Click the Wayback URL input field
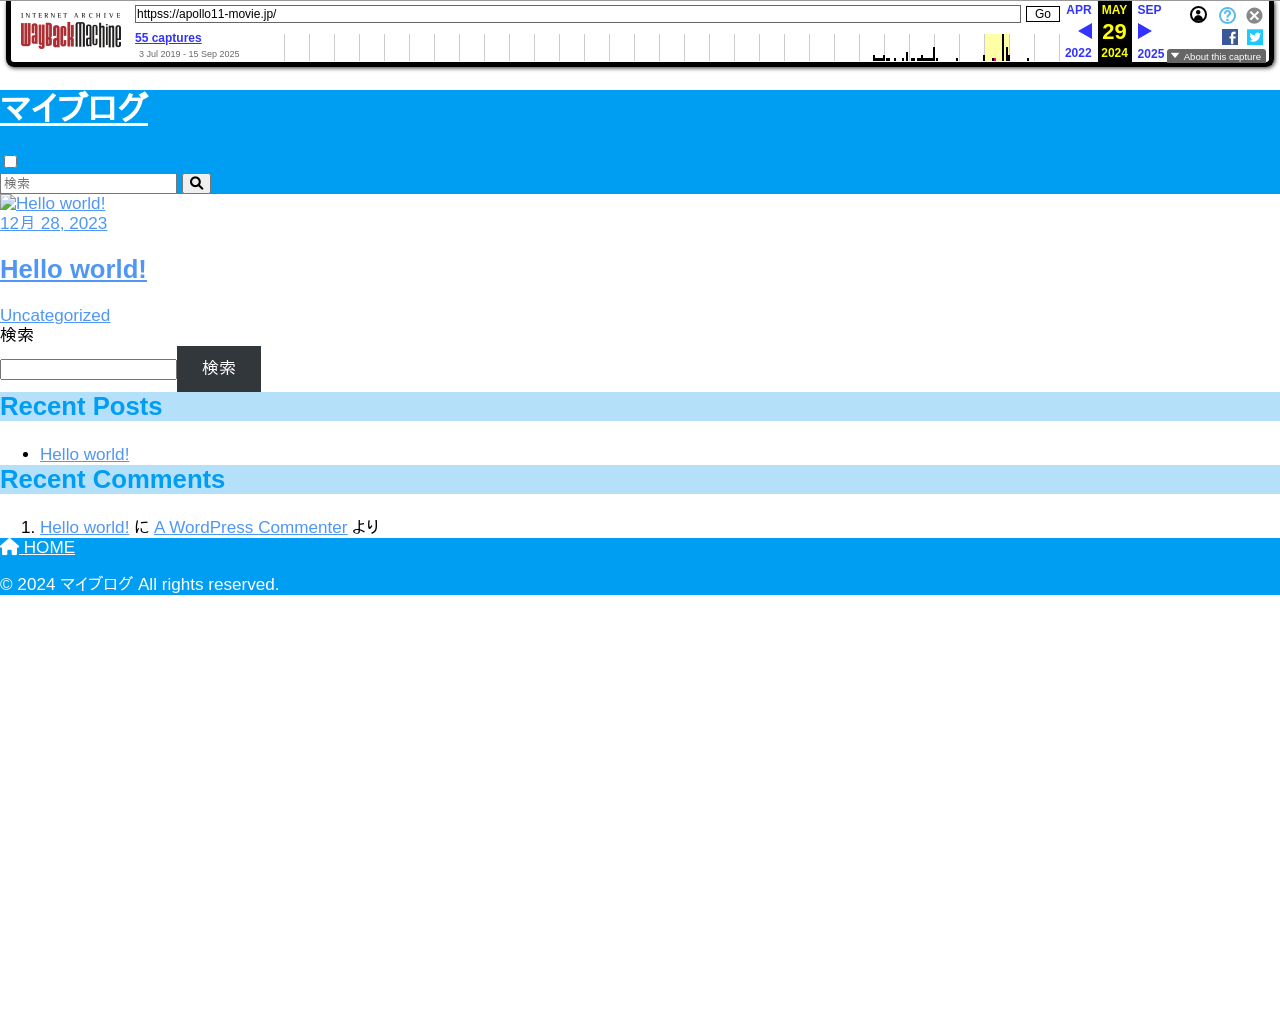This screenshot has height=1024, width=1280. (577, 14)
